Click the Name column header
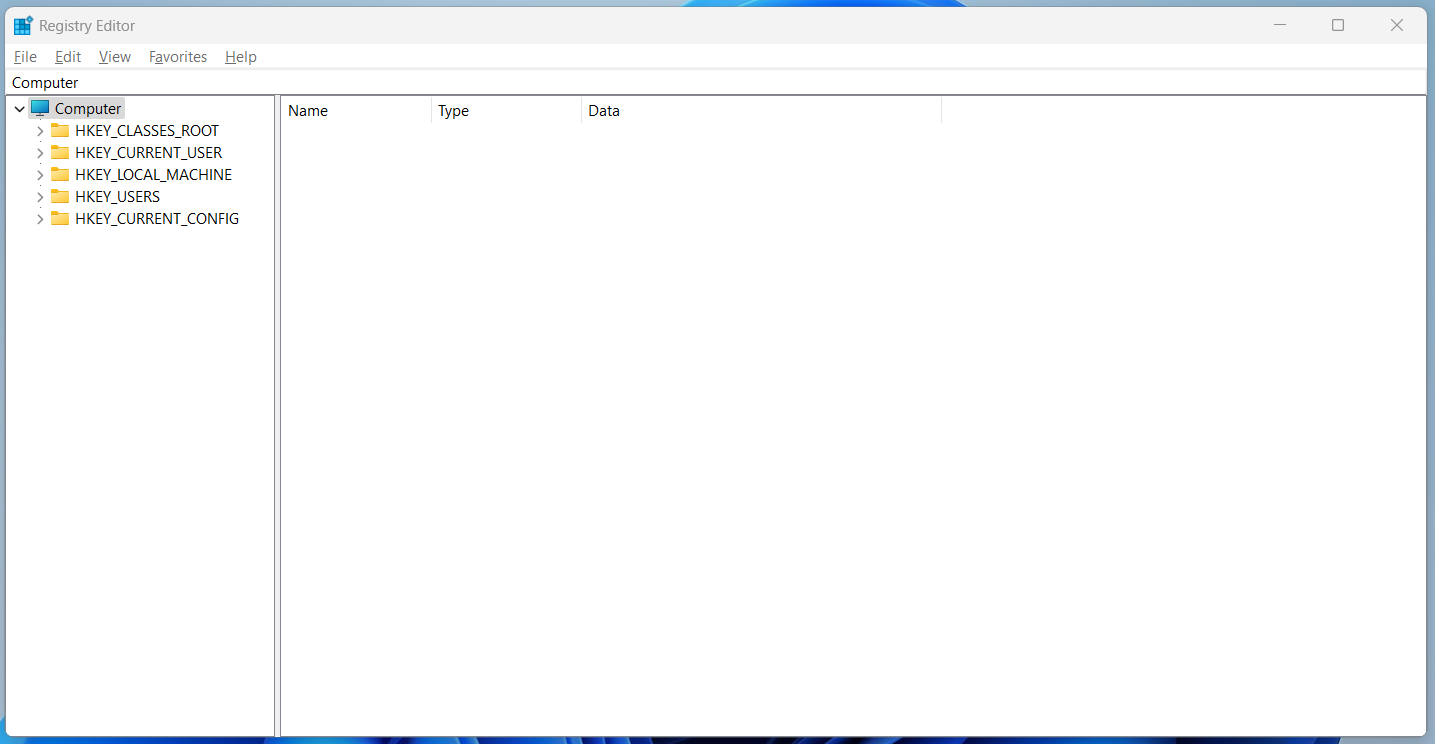 [356, 111]
